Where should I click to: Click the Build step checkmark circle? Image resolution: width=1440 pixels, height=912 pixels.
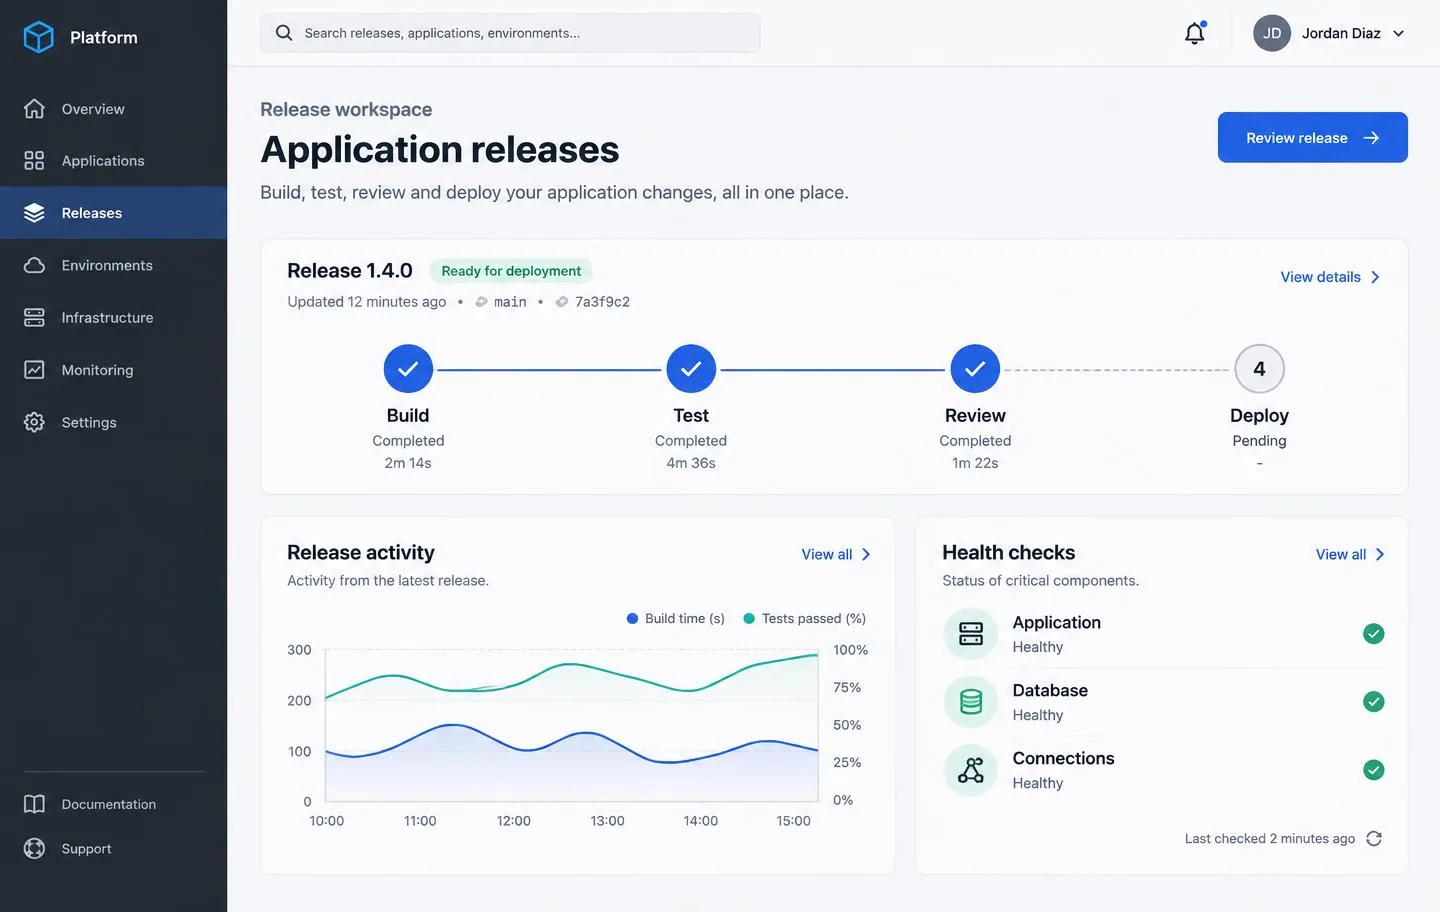click(408, 369)
